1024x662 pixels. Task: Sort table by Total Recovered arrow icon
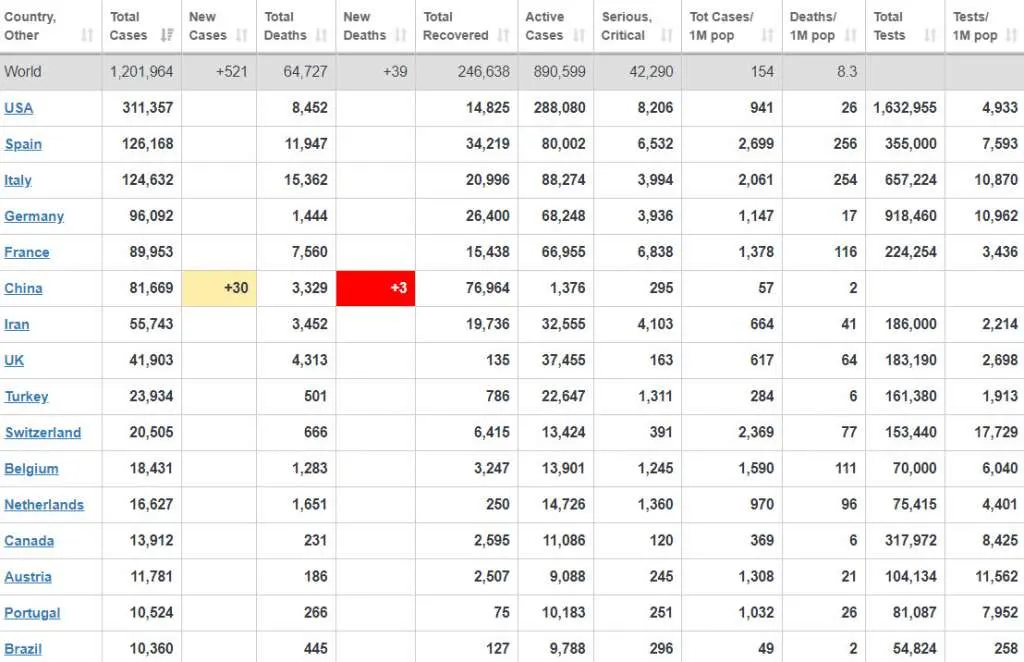coord(503,35)
